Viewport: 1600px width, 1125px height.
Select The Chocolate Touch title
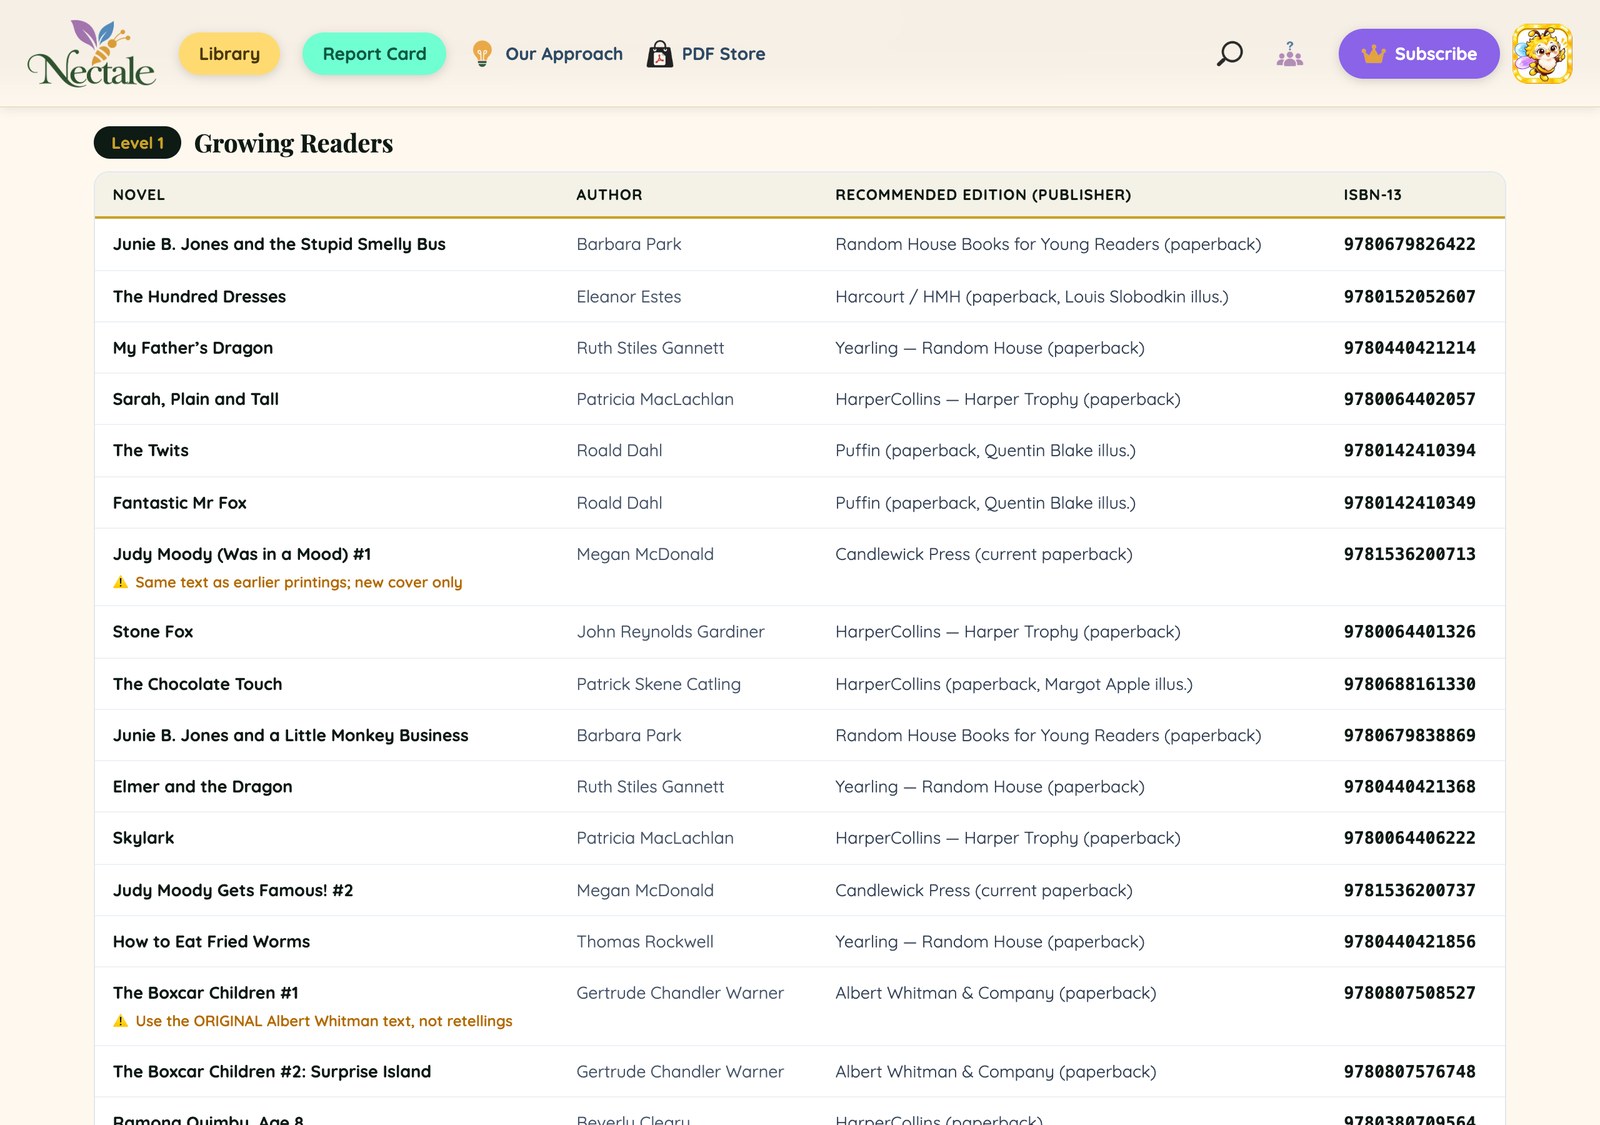tap(197, 684)
